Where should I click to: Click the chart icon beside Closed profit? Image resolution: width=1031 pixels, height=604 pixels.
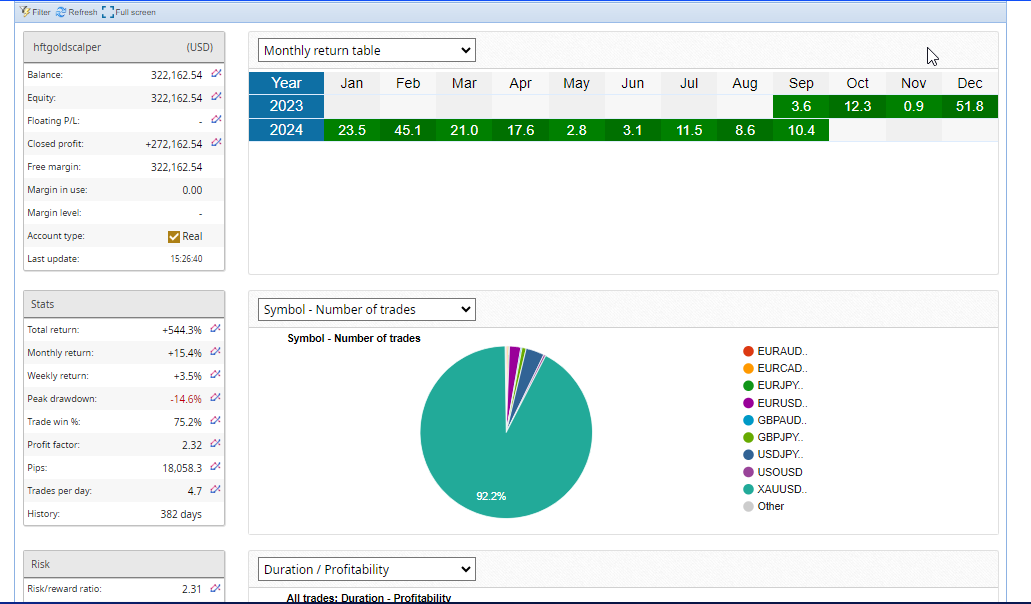coord(216,144)
